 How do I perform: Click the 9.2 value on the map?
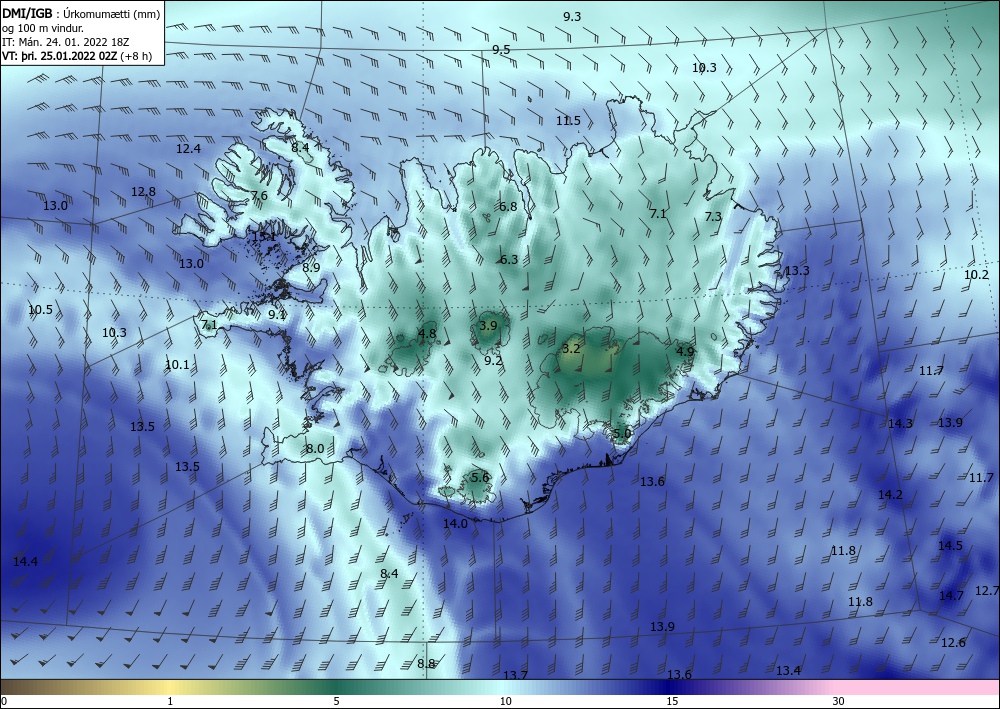494,361
